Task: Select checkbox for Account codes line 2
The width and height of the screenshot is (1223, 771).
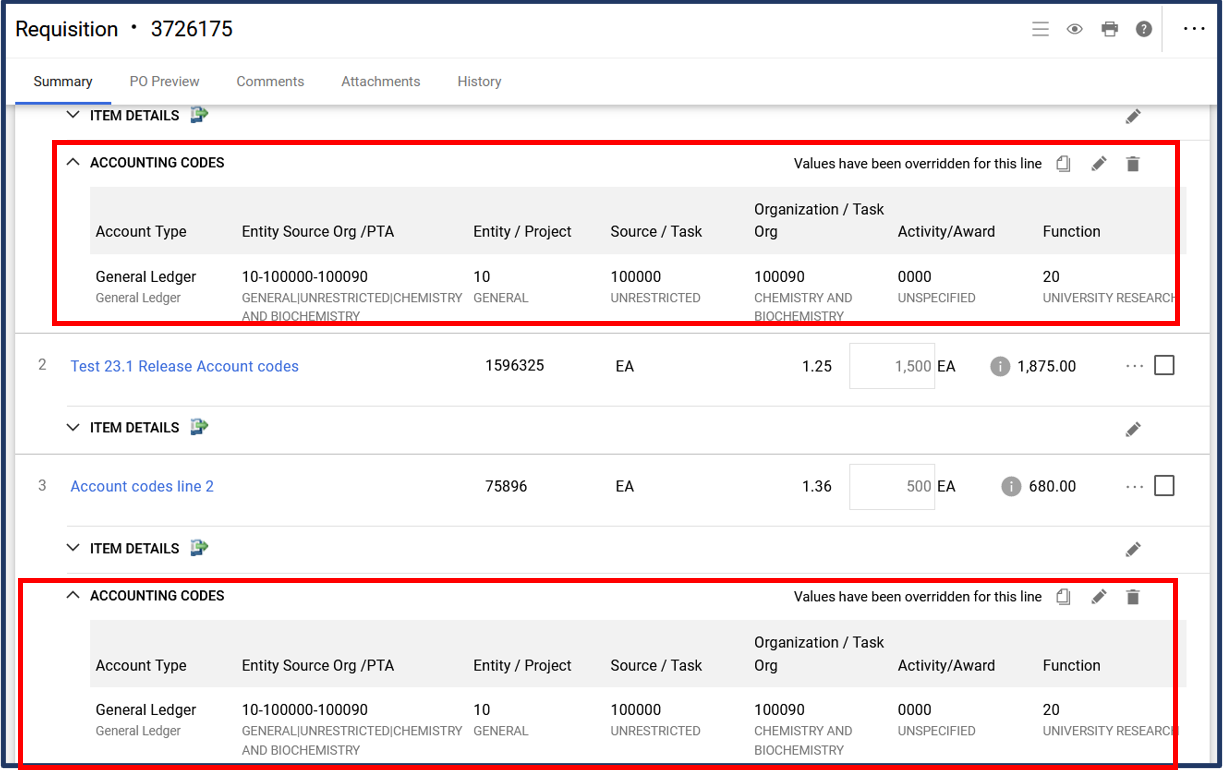Action: [x=1164, y=486]
